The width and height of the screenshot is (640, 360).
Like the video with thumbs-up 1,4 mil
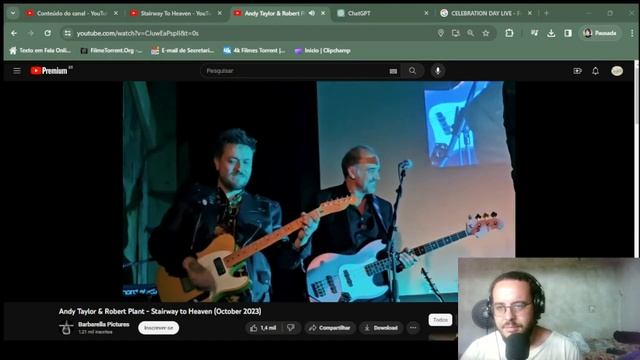(263, 328)
